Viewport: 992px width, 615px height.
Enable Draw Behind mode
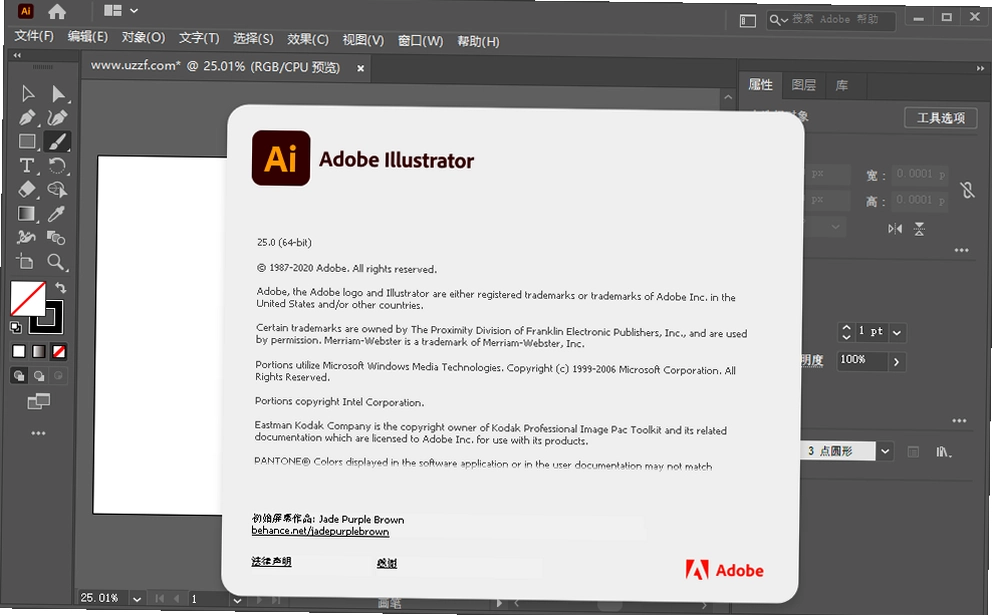pyautogui.click(x=39, y=376)
